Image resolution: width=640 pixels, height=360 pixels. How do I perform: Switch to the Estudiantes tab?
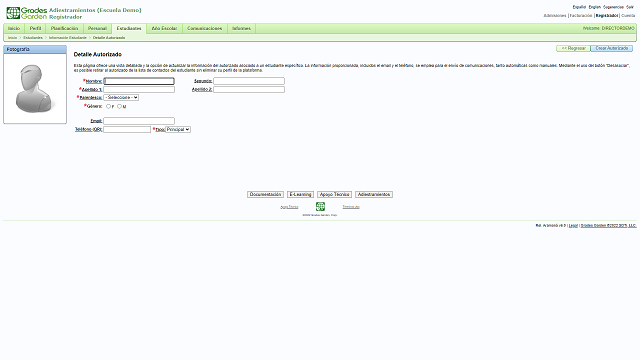click(x=129, y=29)
